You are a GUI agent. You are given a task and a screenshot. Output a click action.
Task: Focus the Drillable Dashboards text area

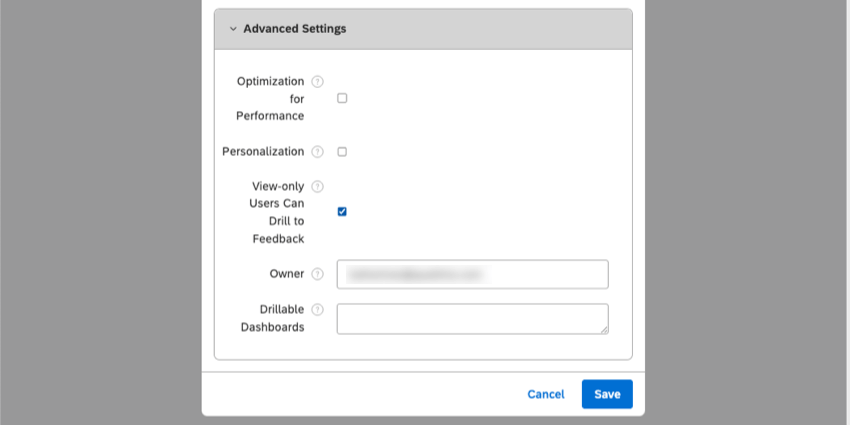pyautogui.click(x=472, y=318)
